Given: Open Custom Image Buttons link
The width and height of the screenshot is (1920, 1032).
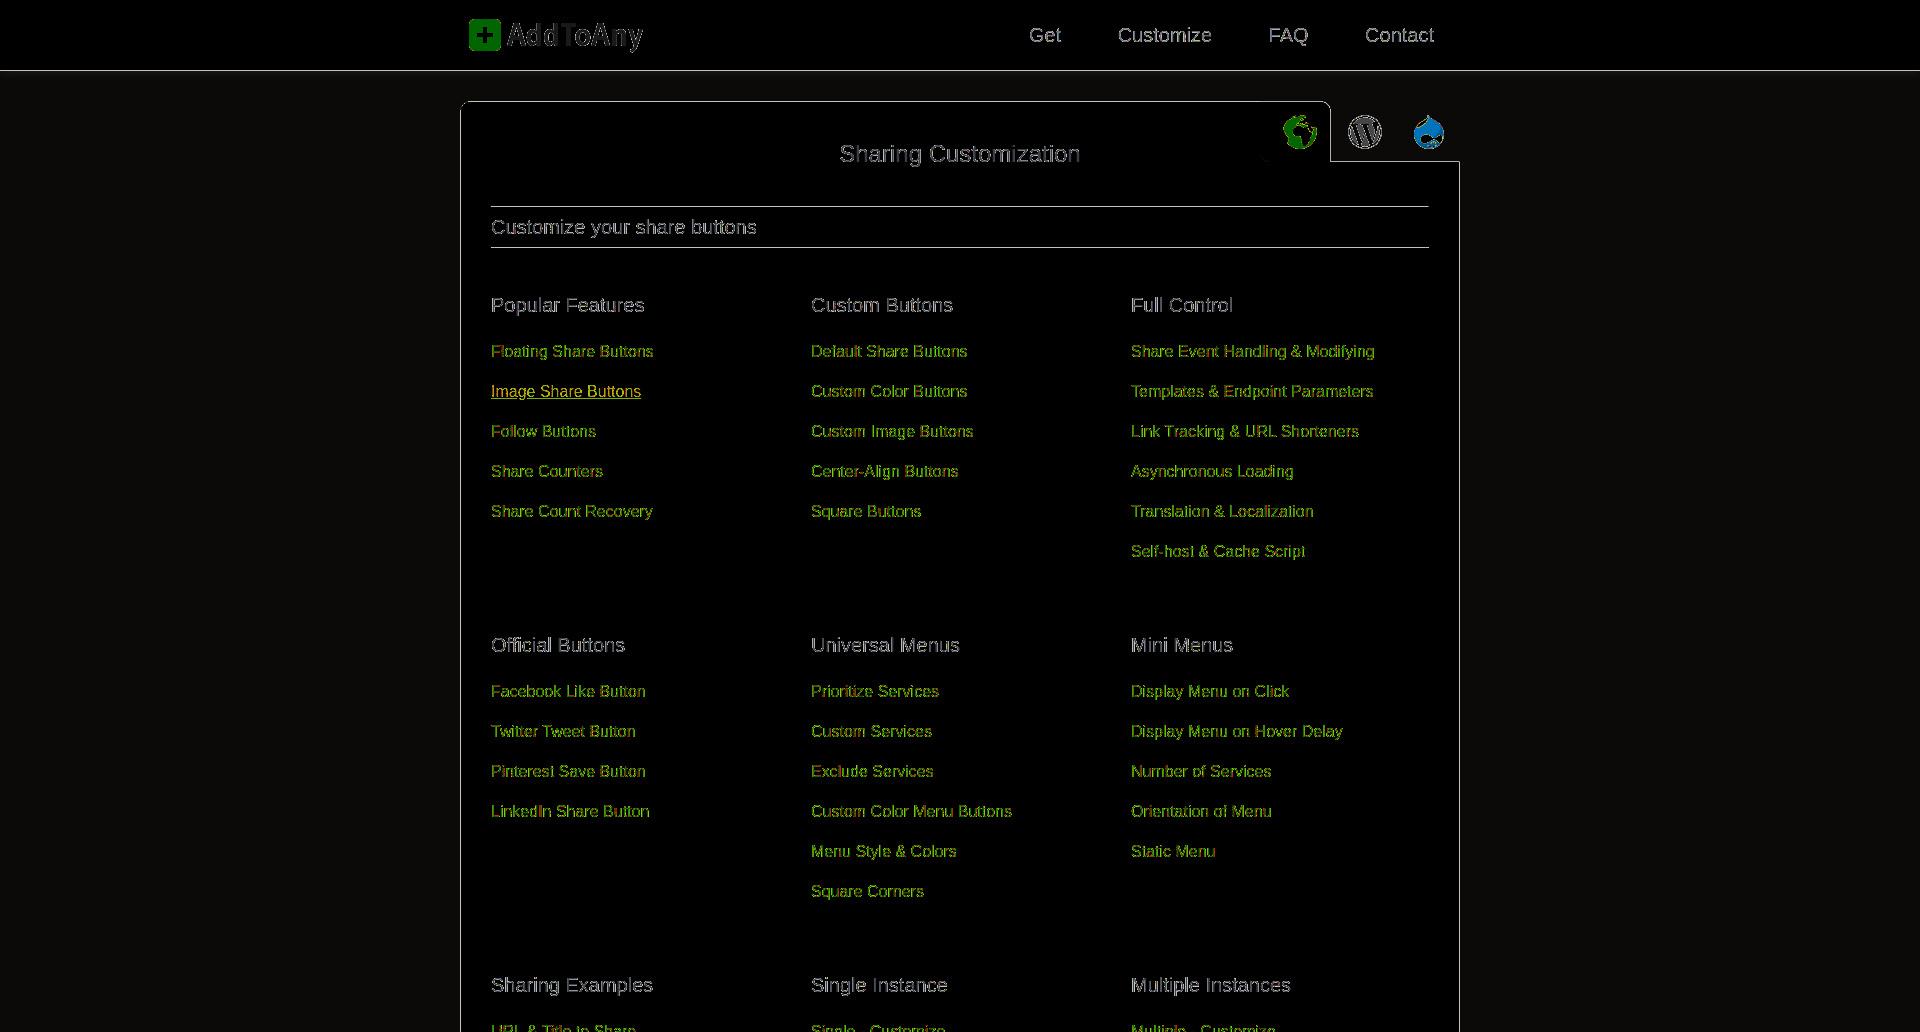Looking at the screenshot, I should (x=892, y=431).
